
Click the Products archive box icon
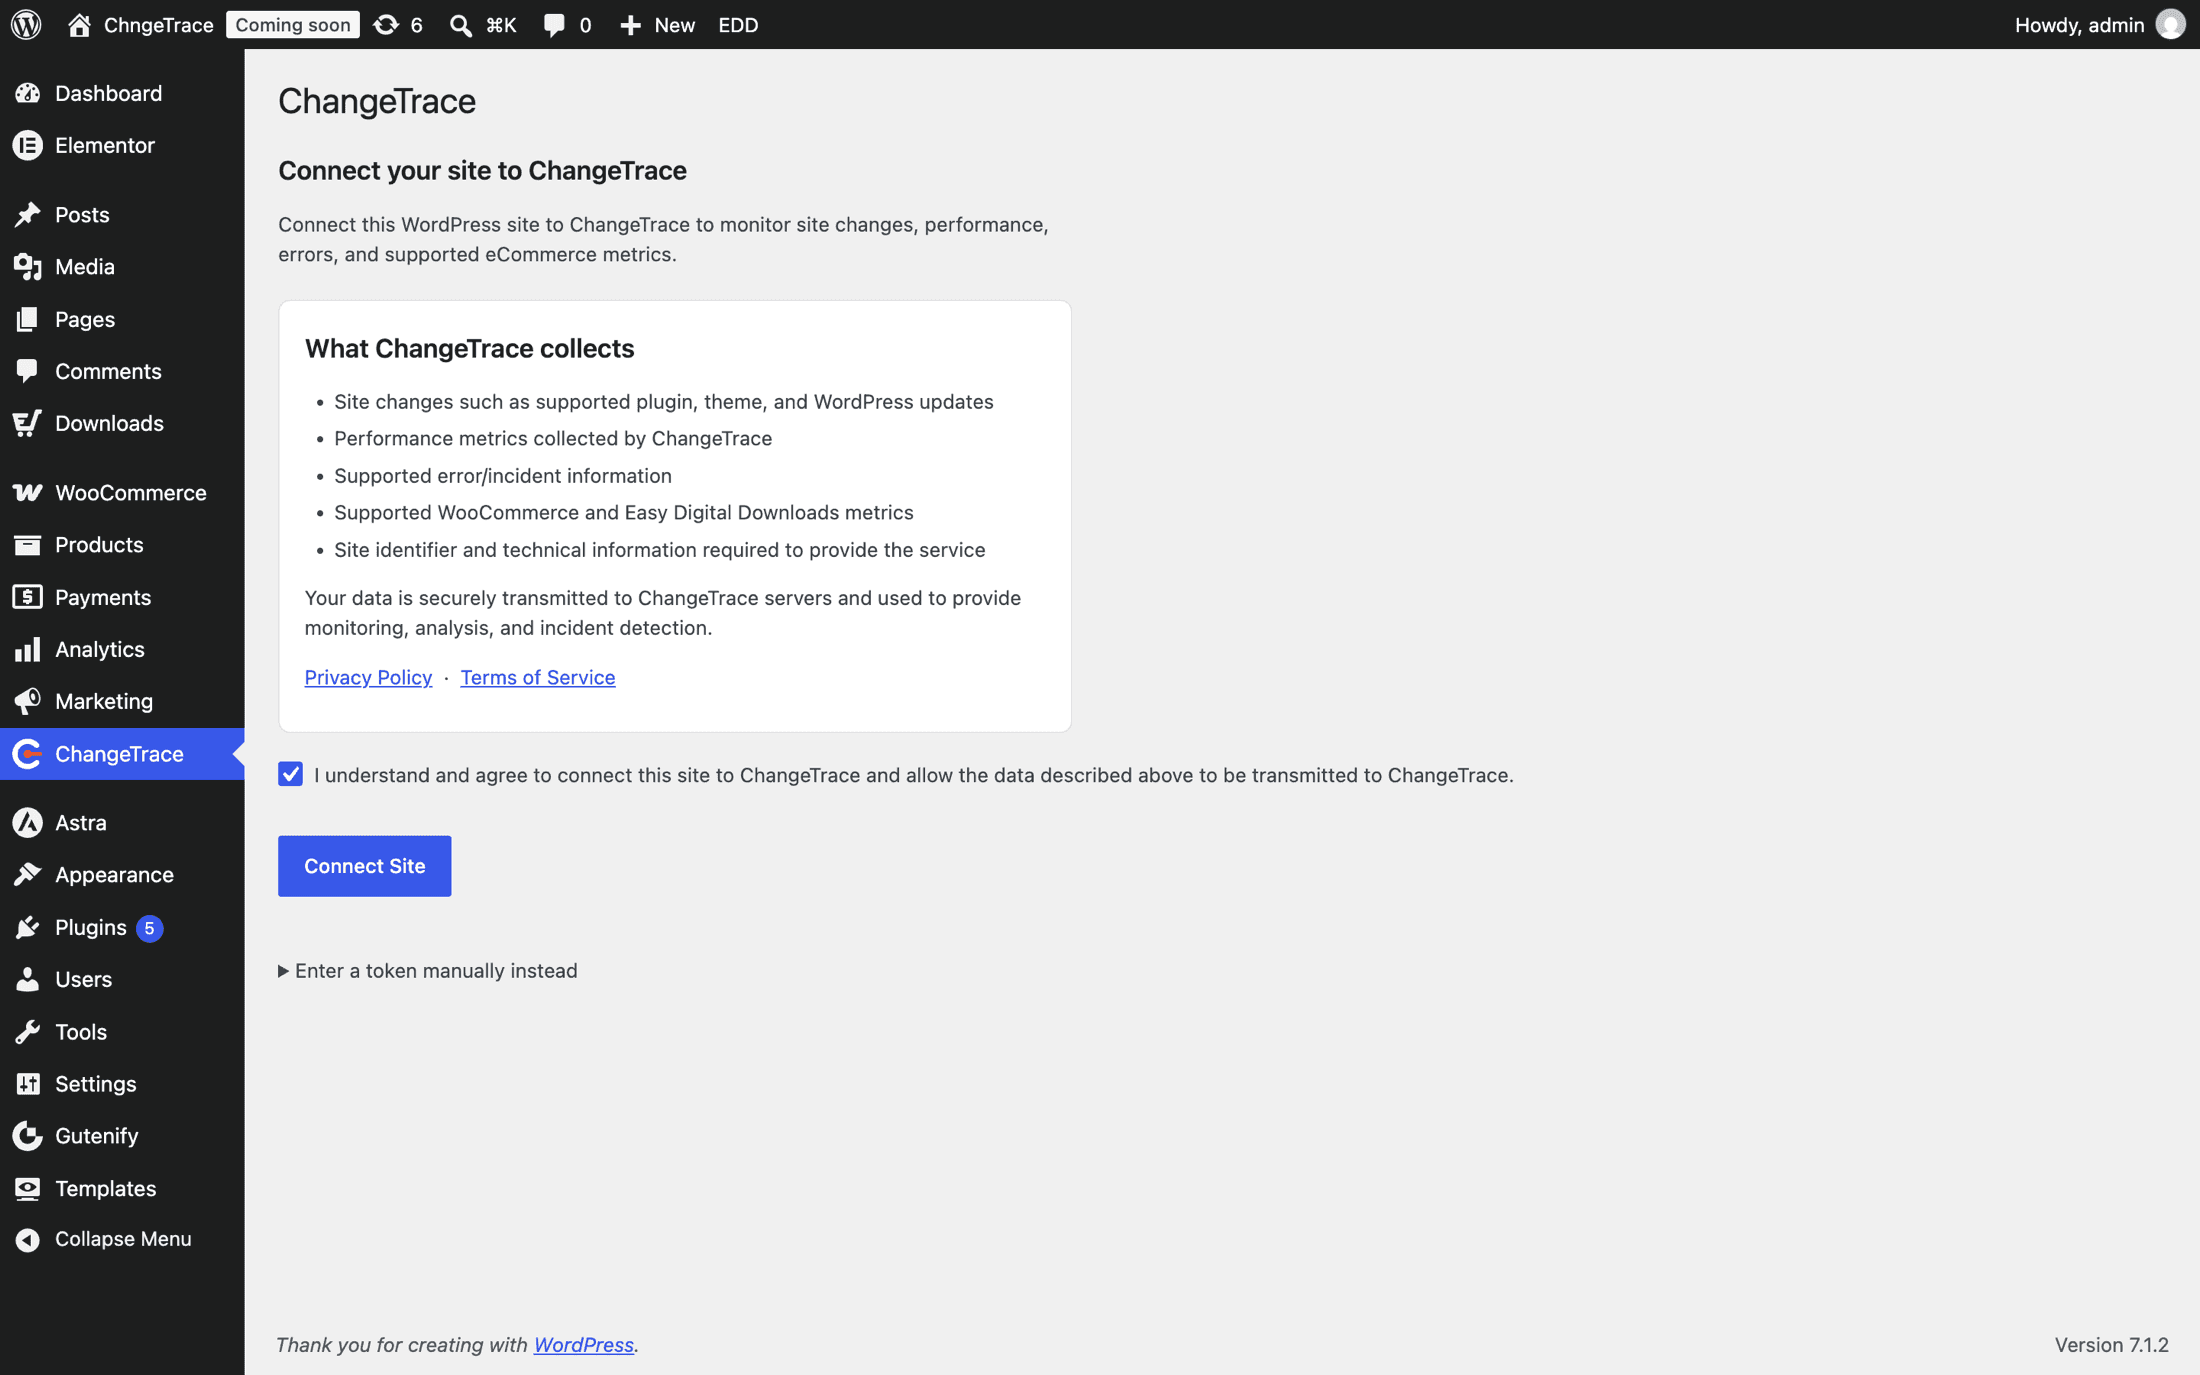coord(28,545)
